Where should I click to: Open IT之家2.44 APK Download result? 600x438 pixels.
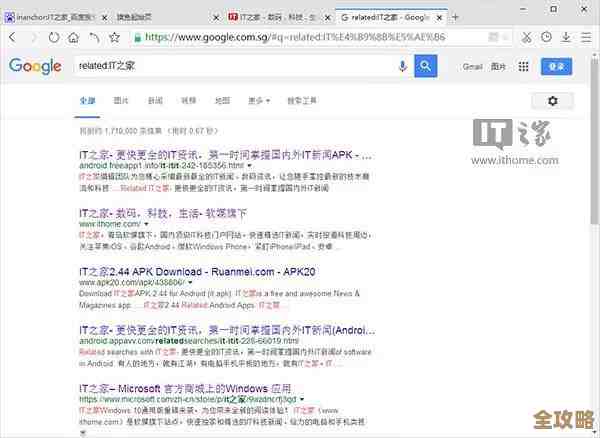point(197,272)
